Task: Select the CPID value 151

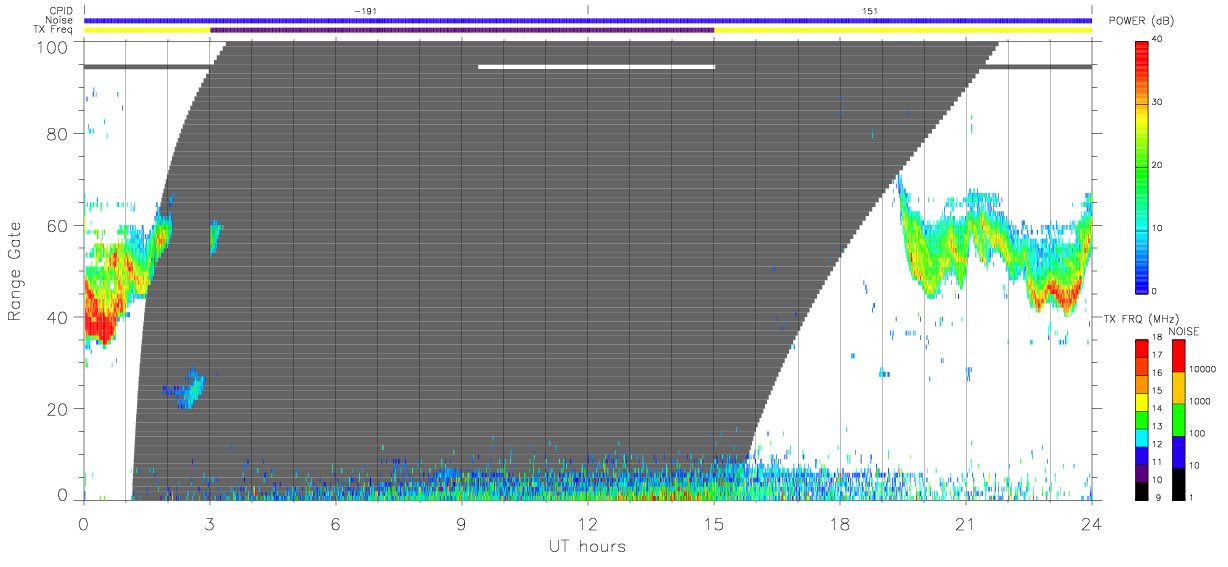Action: pyautogui.click(x=870, y=11)
